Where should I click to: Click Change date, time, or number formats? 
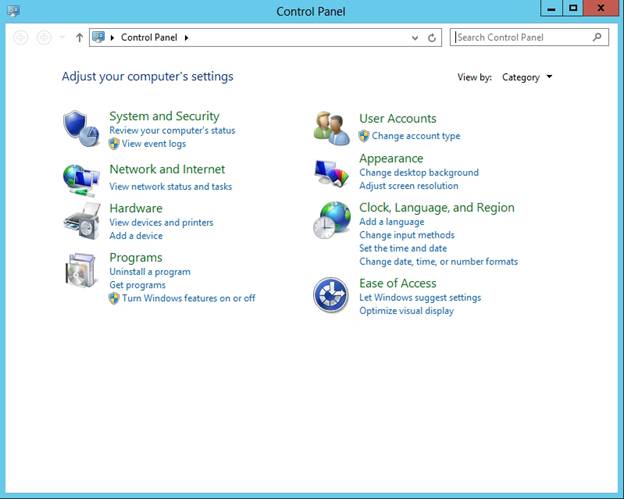point(439,262)
